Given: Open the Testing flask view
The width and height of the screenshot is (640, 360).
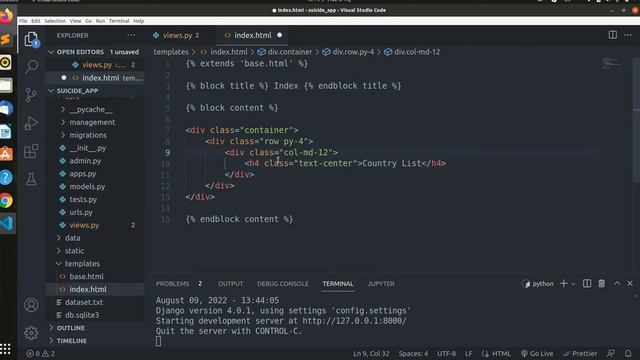Looking at the screenshot, I should 31,179.
